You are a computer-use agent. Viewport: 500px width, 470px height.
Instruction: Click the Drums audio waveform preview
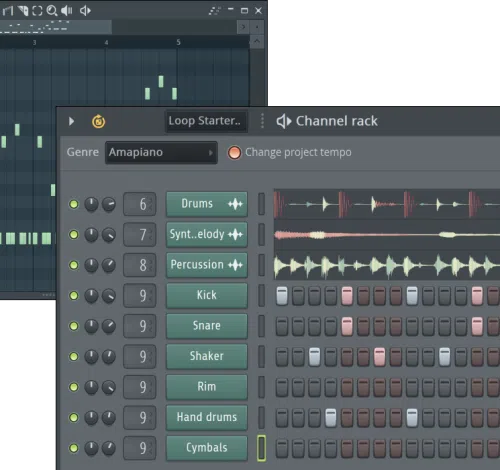[387, 204]
